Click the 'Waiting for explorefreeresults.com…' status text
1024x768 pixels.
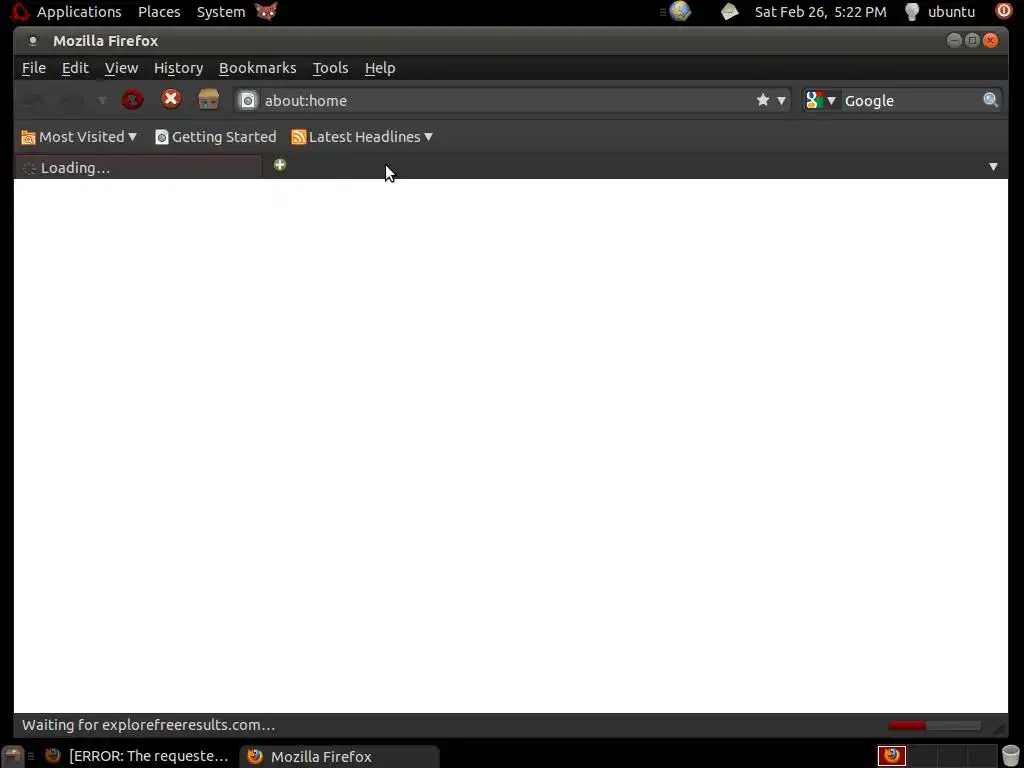coord(148,725)
